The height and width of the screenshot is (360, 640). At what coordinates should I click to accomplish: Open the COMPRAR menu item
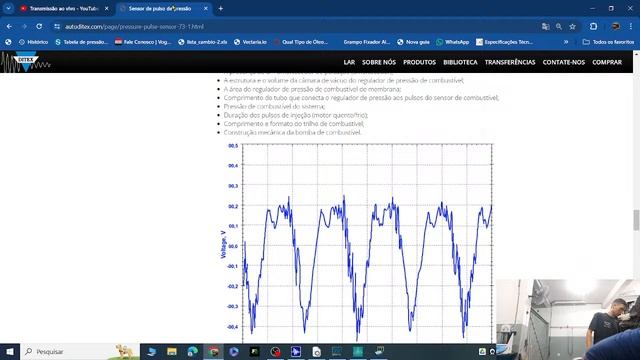[x=607, y=62]
